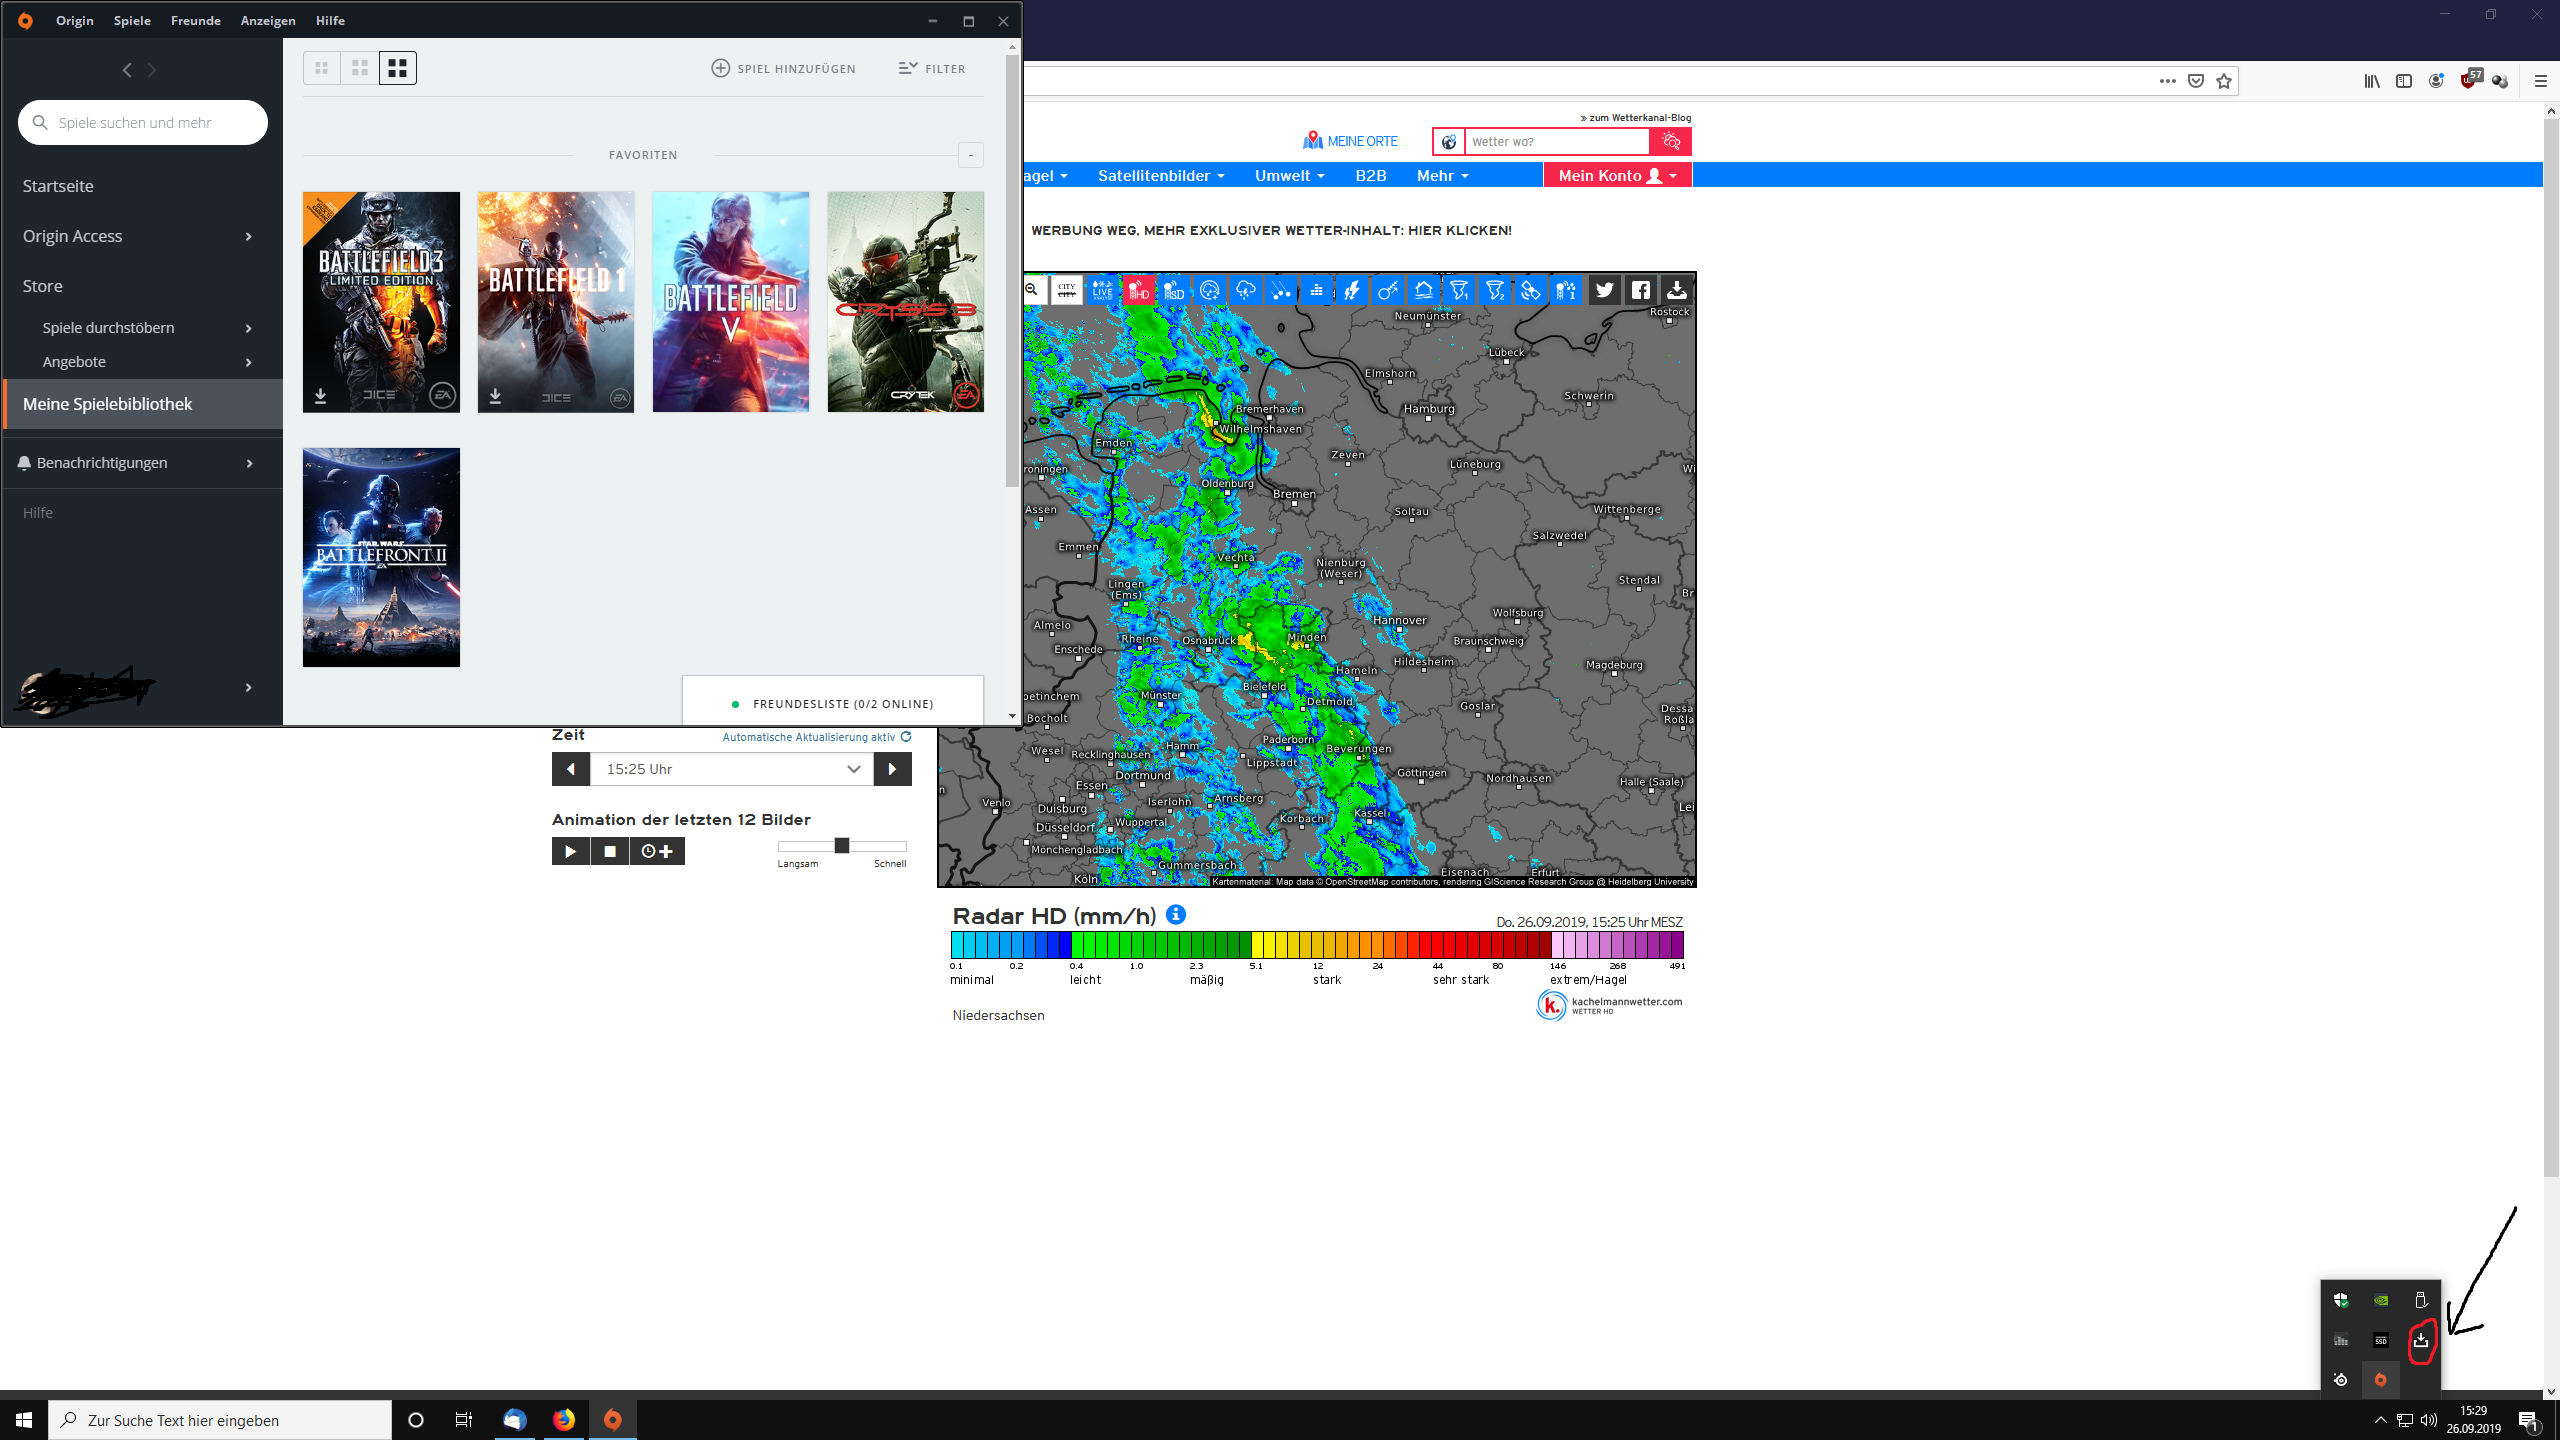2560x1440 pixels.
Task: Open the Spiele menu in Origin
Action: pos(132,20)
